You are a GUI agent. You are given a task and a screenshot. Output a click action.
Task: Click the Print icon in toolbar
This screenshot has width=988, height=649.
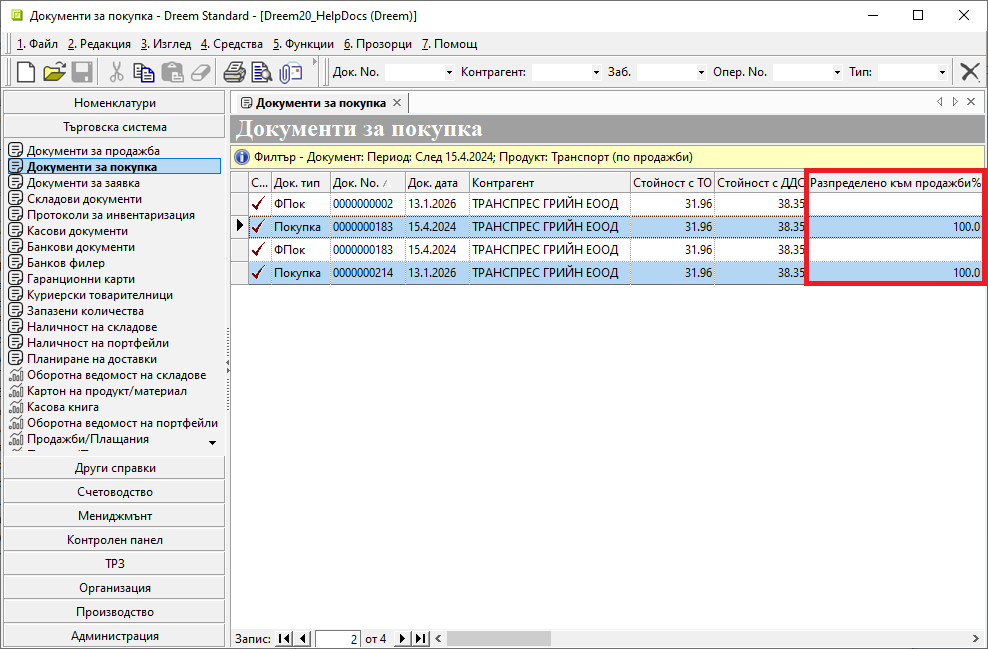point(234,72)
